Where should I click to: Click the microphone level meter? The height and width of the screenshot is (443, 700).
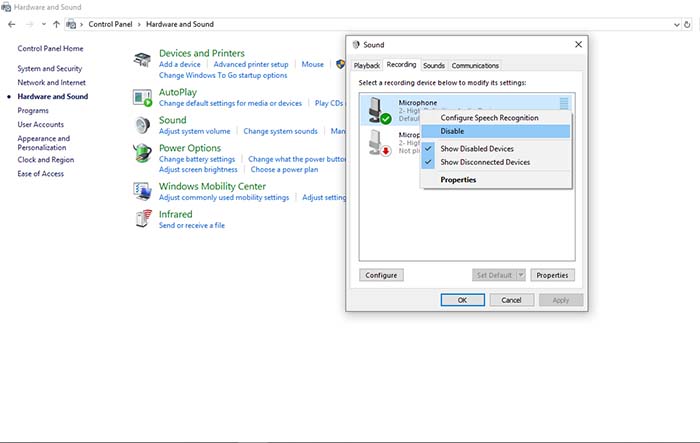564,103
